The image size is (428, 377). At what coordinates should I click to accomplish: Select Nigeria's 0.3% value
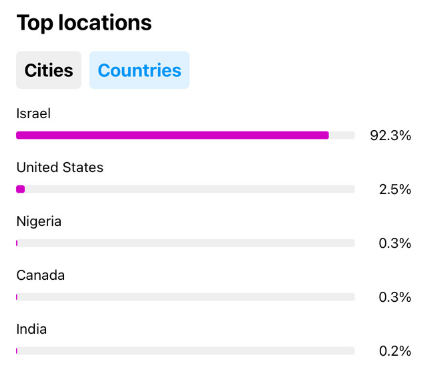click(x=395, y=243)
